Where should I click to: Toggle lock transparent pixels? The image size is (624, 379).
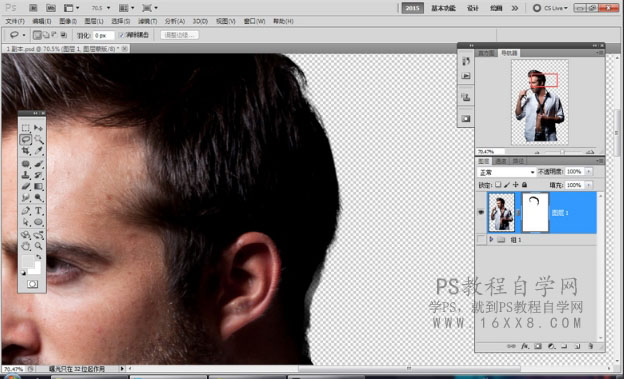click(x=498, y=185)
